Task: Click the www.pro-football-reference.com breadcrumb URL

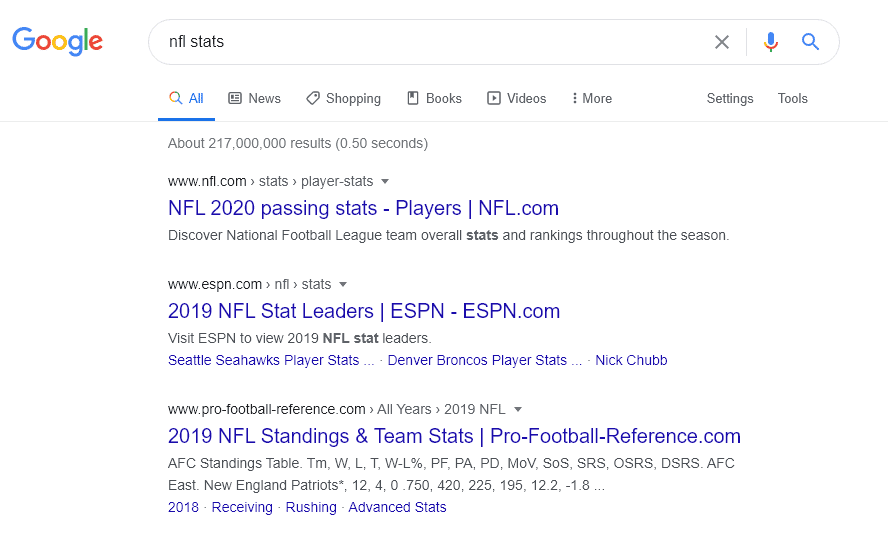Action: click(x=336, y=409)
